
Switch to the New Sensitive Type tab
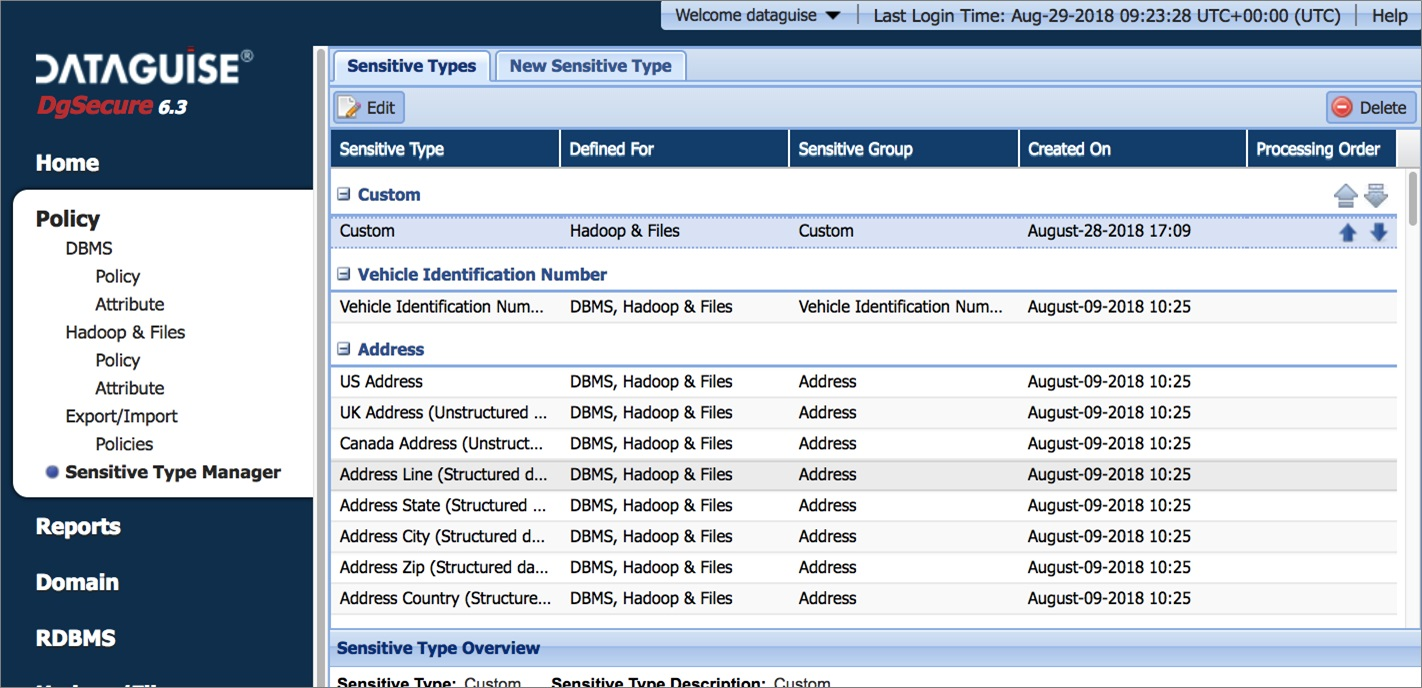click(590, 66)
